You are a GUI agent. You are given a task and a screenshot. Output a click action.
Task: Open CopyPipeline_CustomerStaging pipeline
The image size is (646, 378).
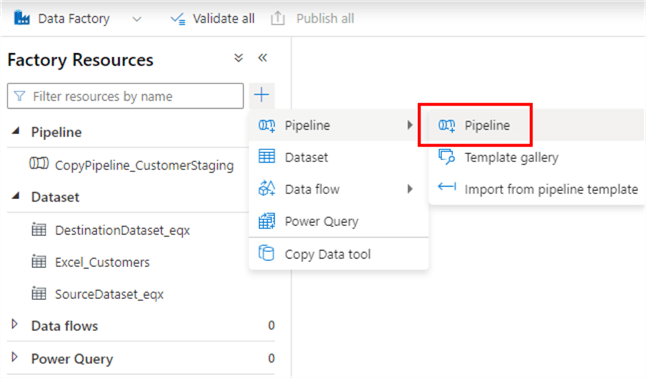click(144, 165)
